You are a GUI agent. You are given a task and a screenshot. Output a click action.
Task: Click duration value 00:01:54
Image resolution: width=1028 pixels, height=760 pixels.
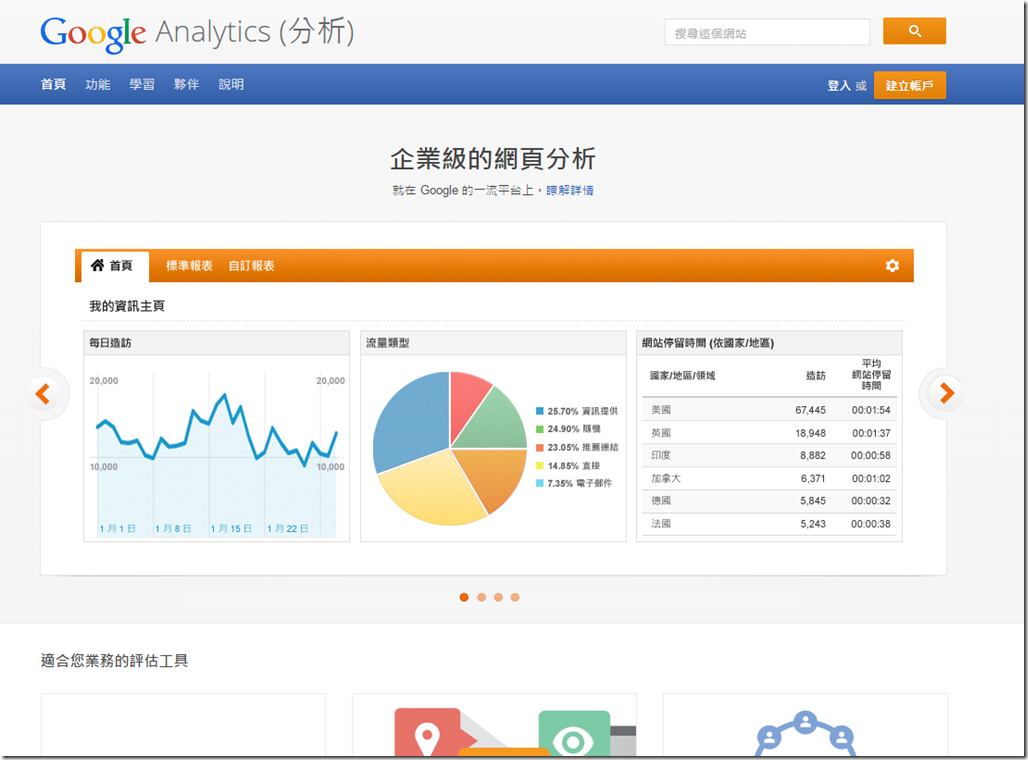pyautogui.click(x=871, y=410)
